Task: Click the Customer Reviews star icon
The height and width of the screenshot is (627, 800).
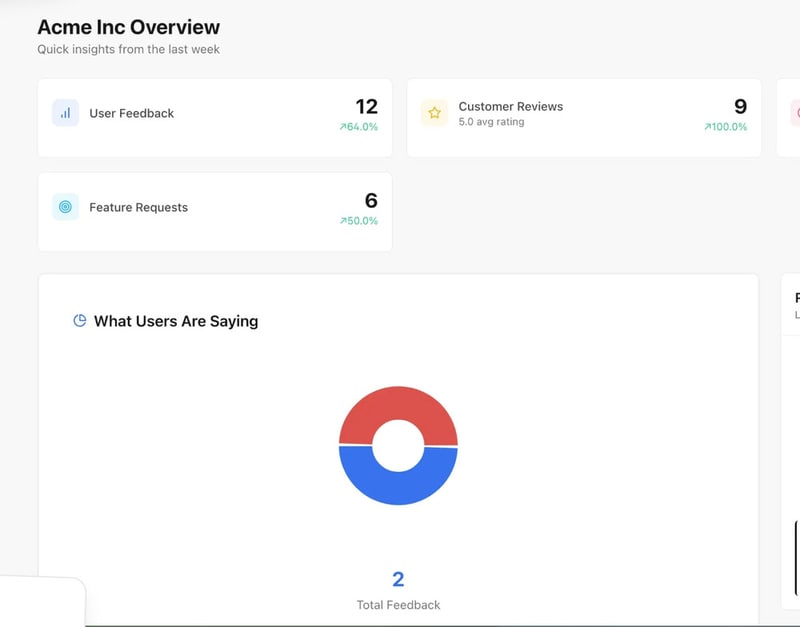Action: 434,113
